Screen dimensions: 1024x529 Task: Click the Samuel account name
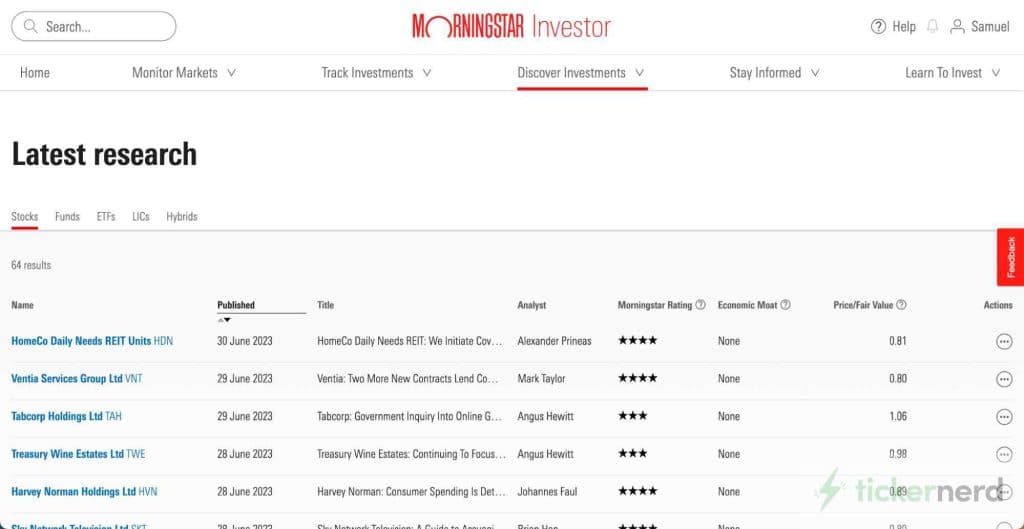(990, 27)
